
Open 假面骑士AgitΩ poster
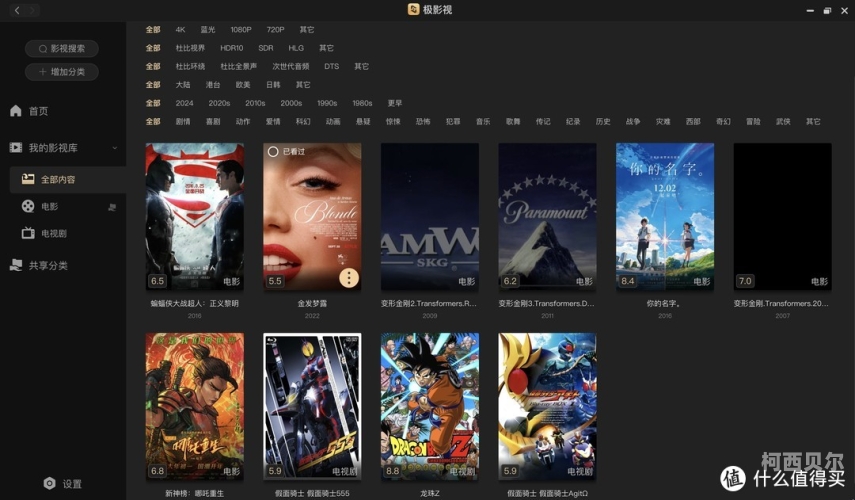point(547,406)
